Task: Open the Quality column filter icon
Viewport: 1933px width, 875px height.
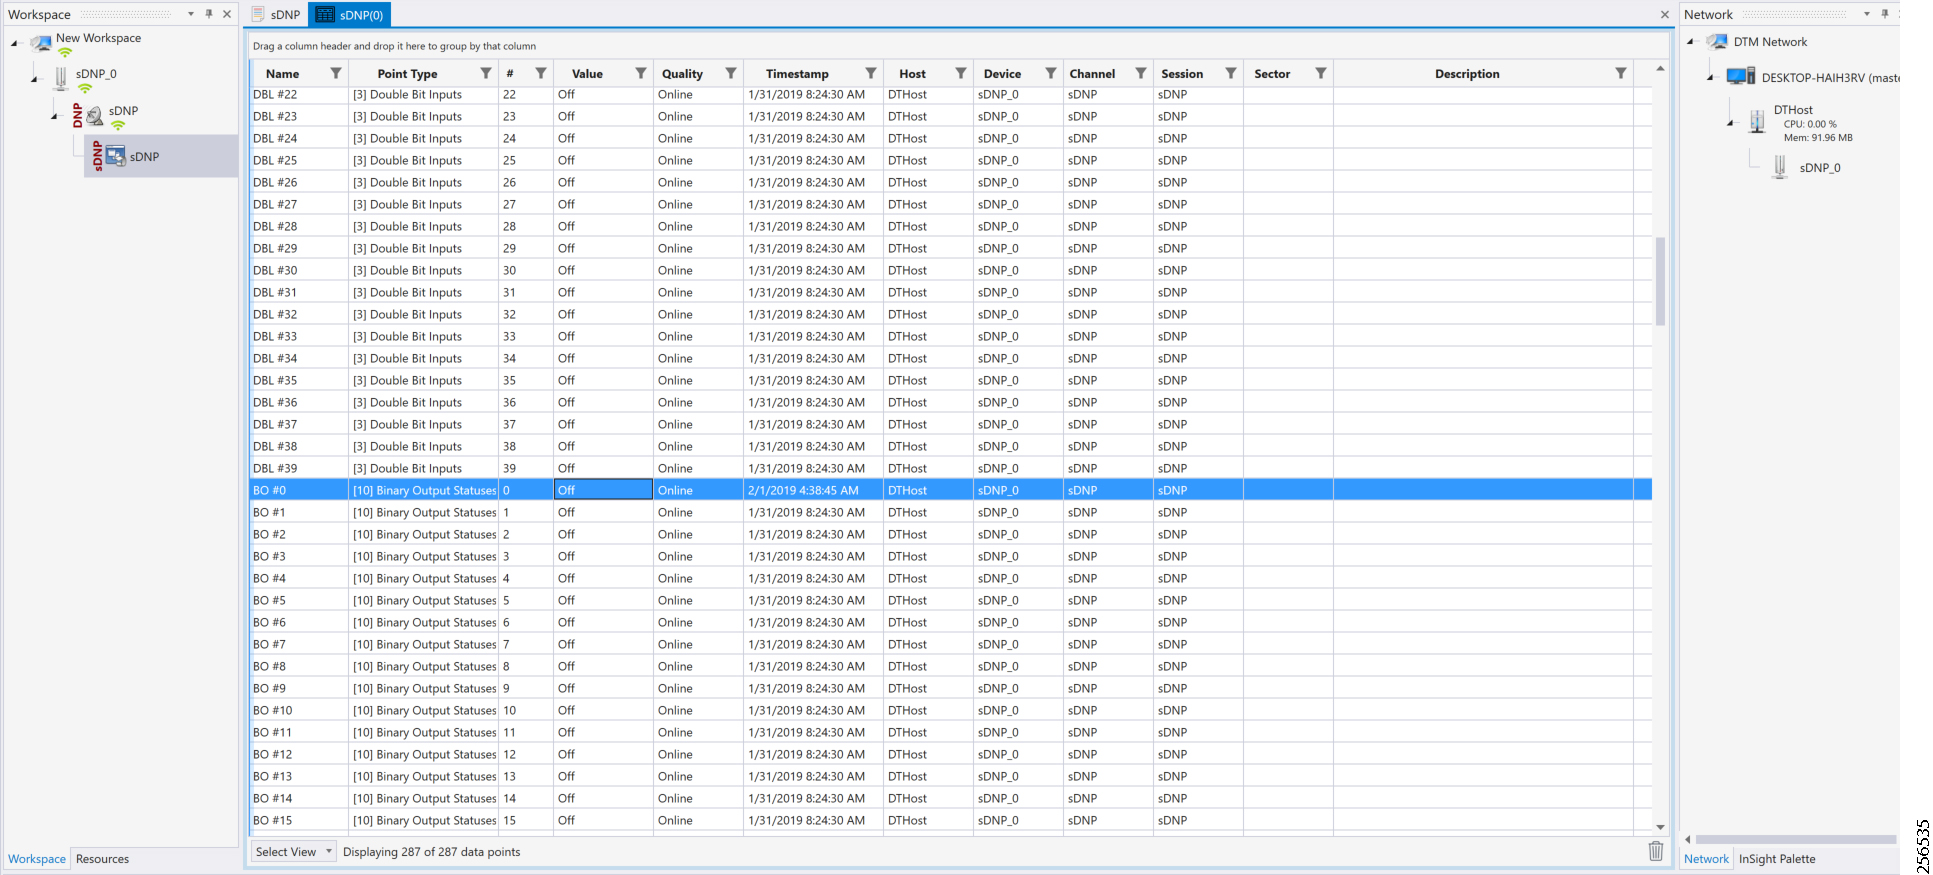Action: (731, 73)
